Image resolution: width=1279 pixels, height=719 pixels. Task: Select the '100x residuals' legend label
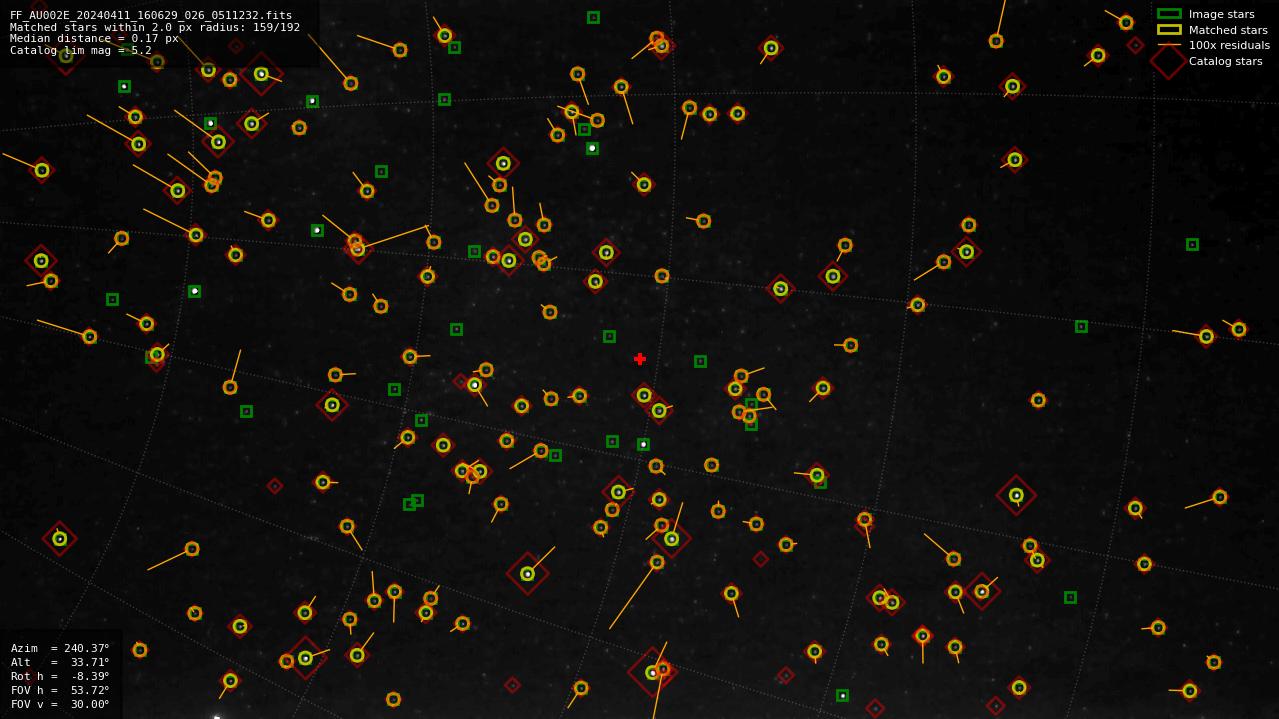(x=1229, y=45)
